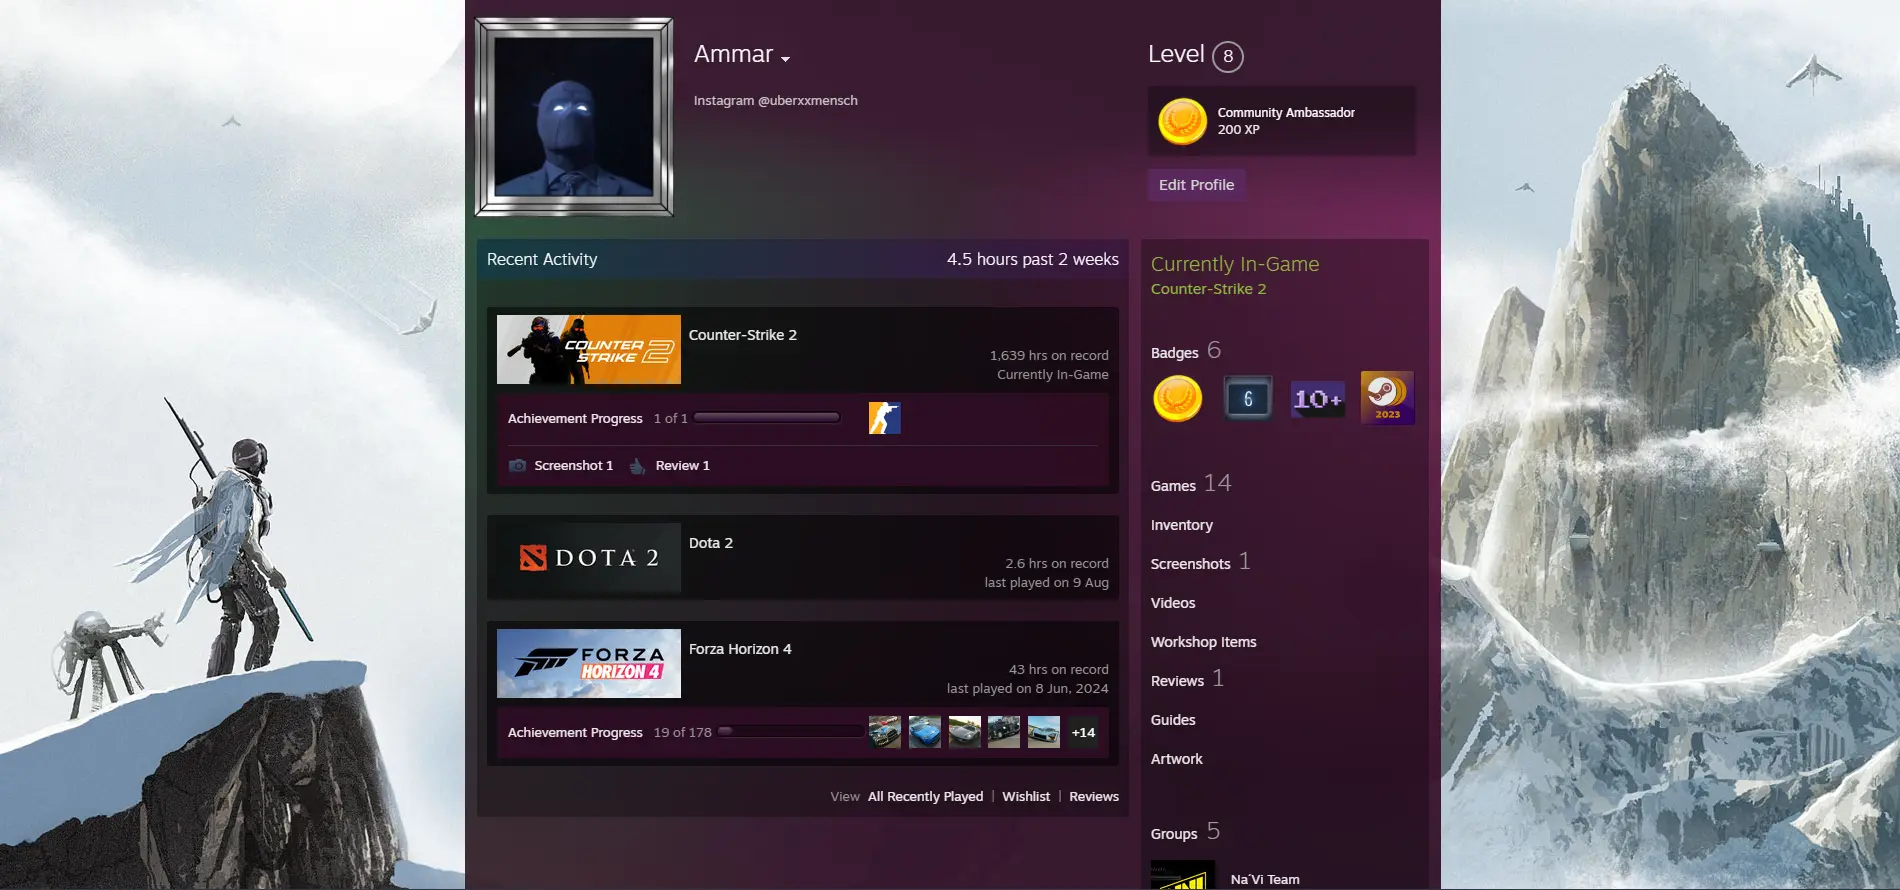This screenshot has width=1900, height=890.
Task: Click the thumbs-up icon beside Review 1
Action: click(637, 466)
